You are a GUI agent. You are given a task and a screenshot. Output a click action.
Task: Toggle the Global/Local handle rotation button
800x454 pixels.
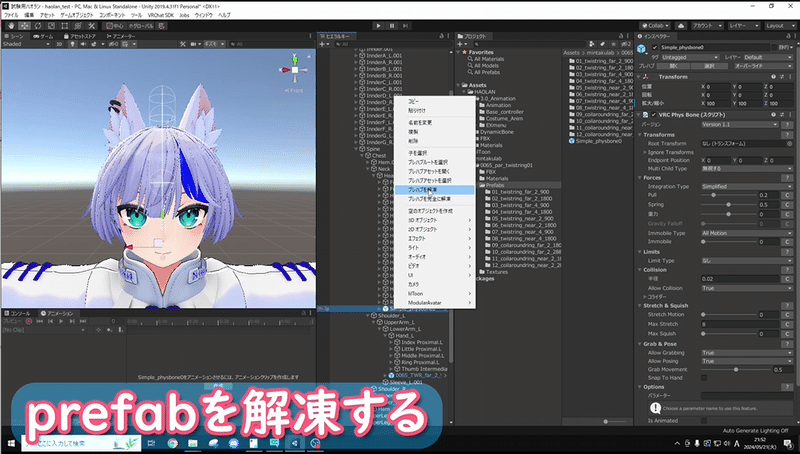click(142, 26)
